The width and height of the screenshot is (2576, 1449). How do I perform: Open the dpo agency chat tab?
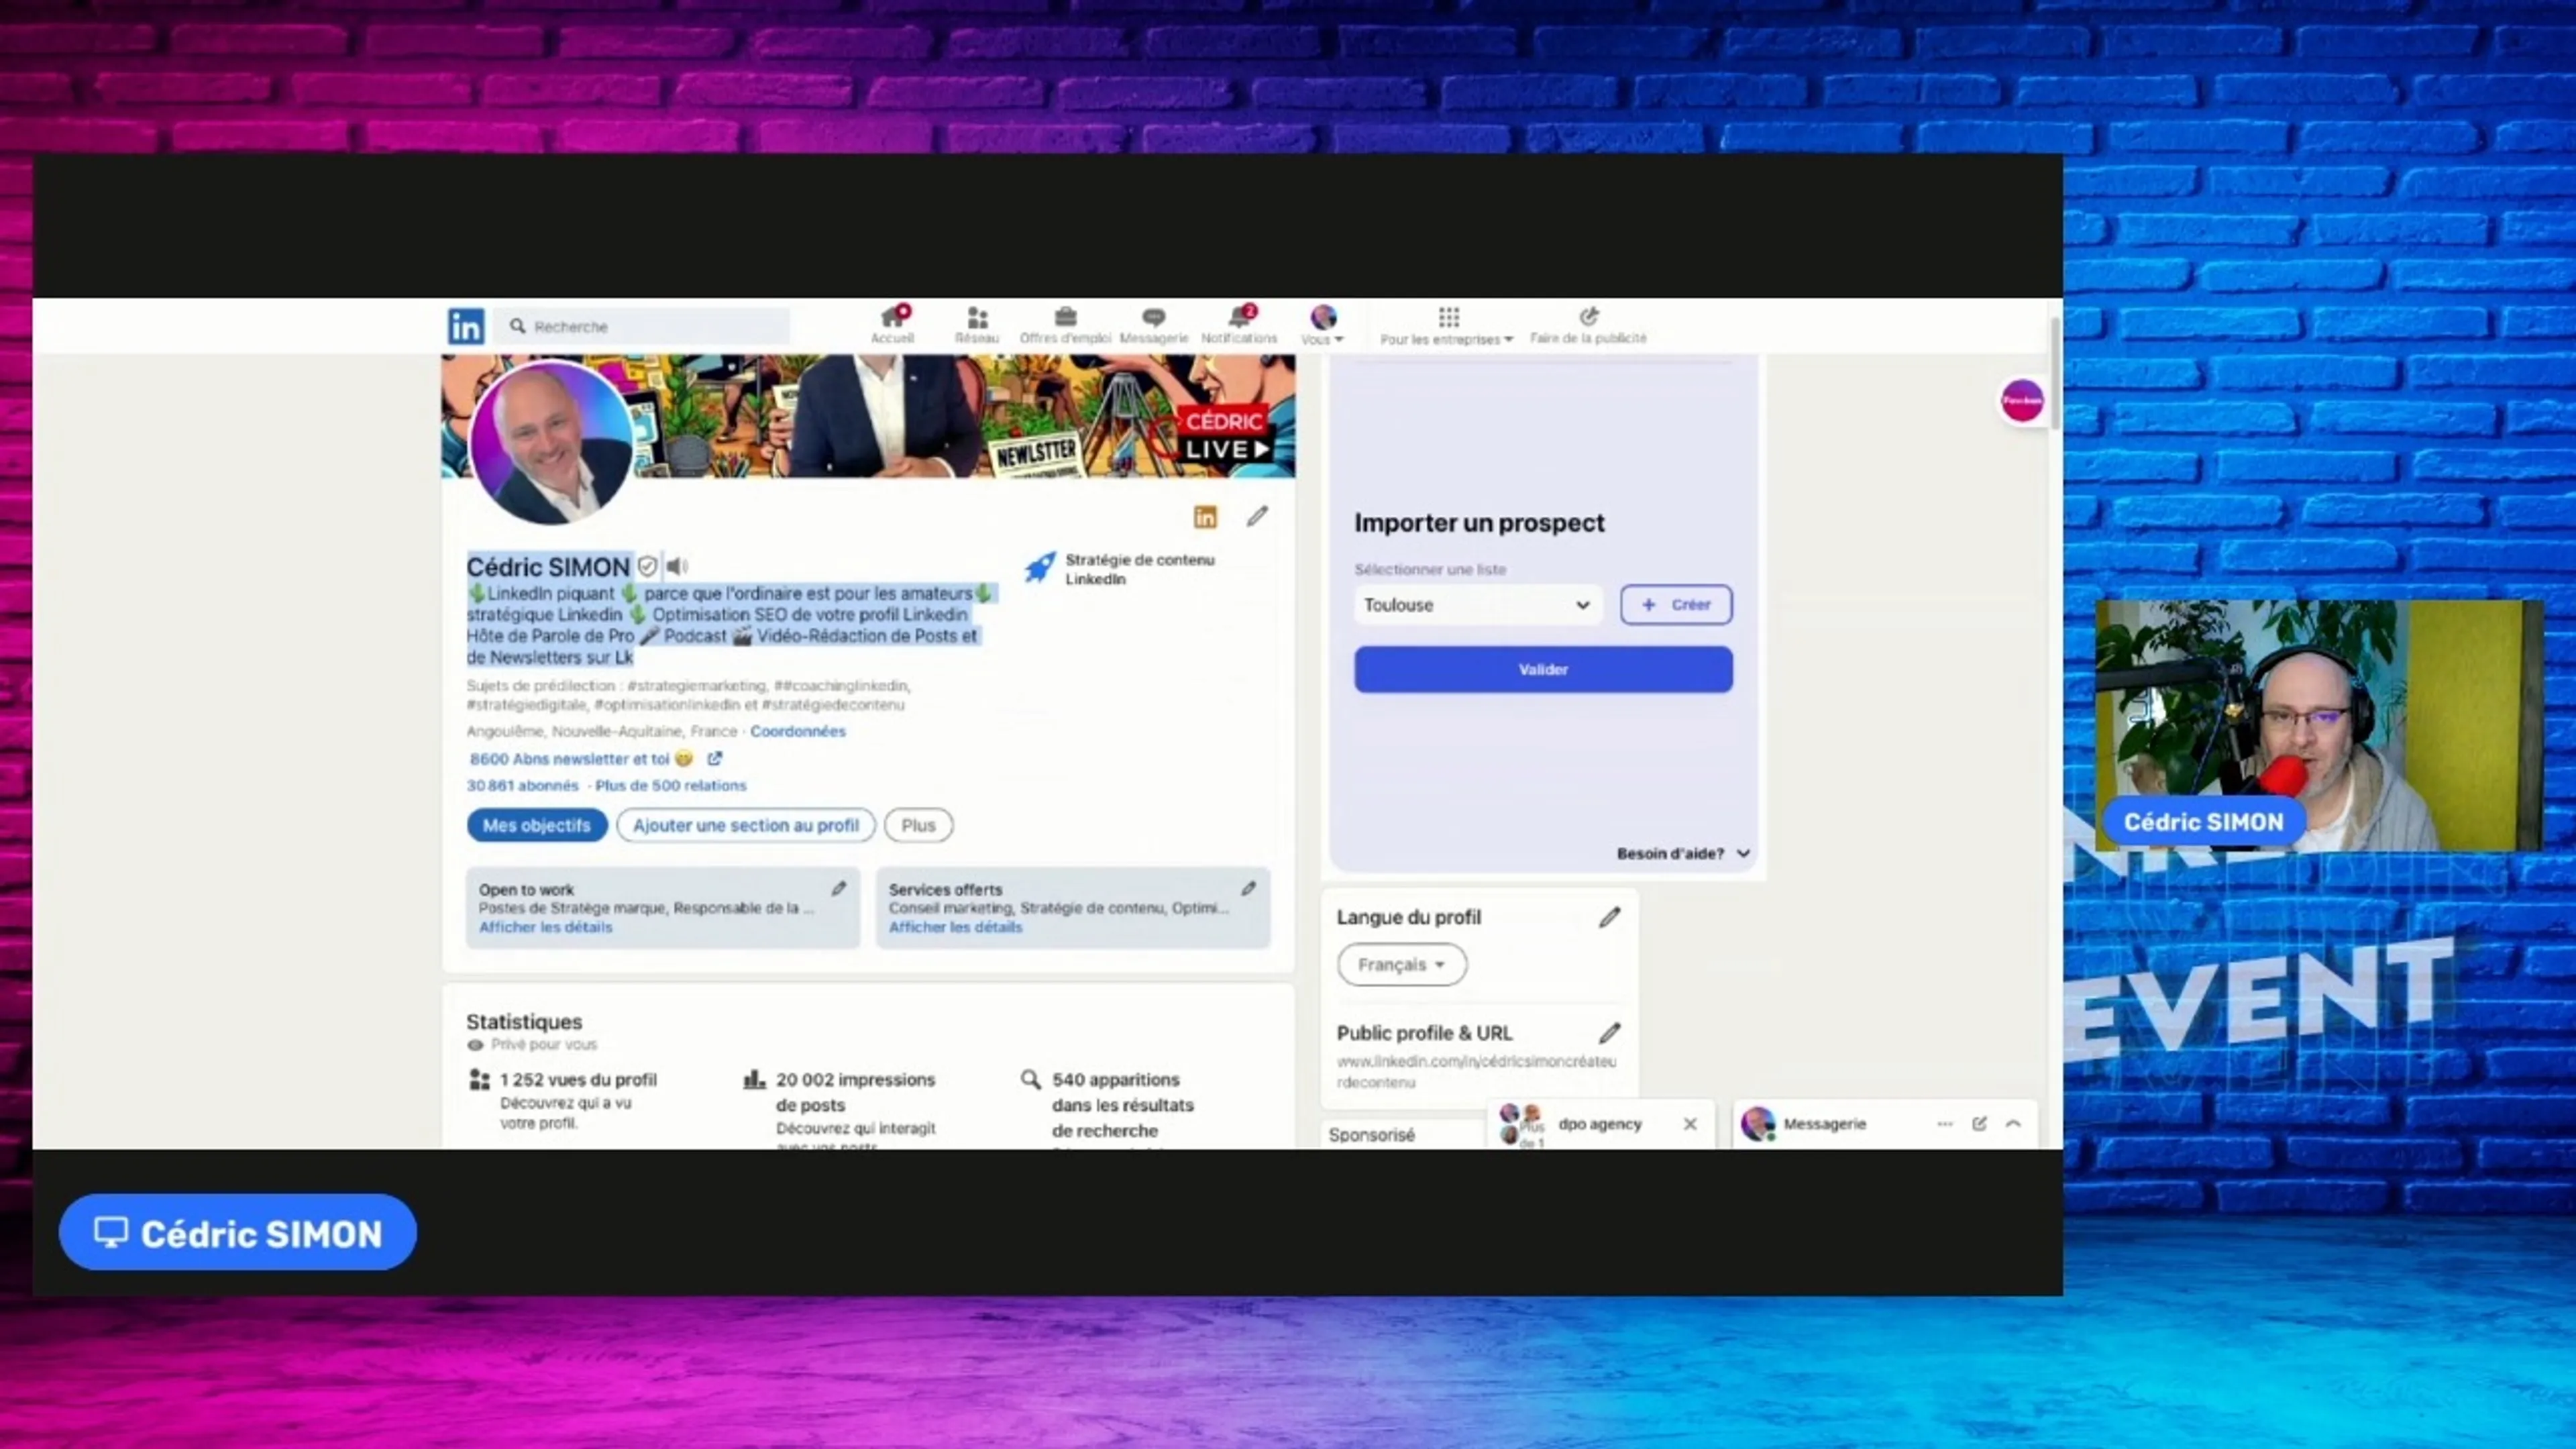[x=1599, y=1124]
